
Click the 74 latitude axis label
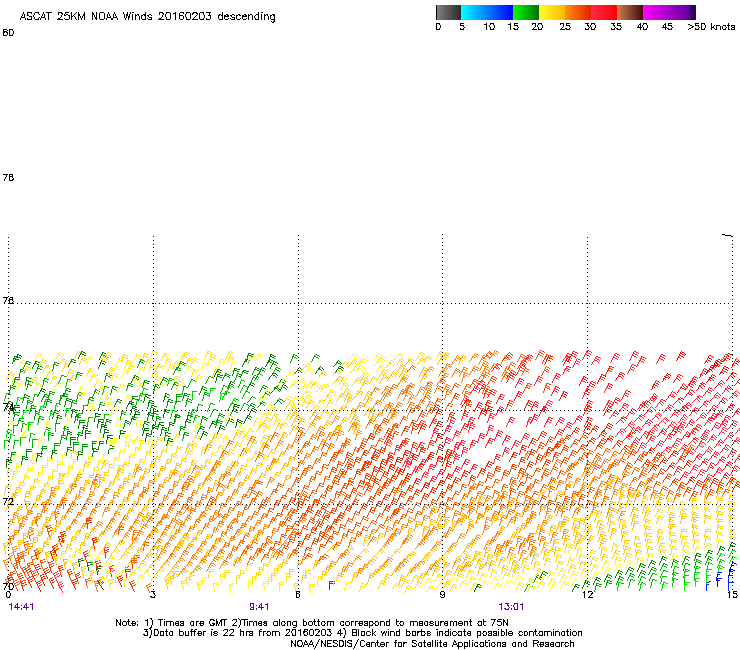(8, 406)
